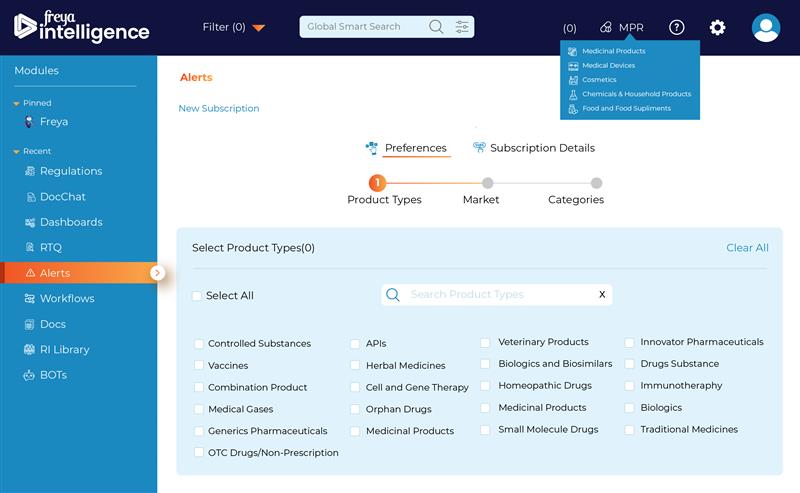Image resolution: width=800 pixels, height=493 pixels.
Task: Click the magnifier icon in Global Smart Search
Action: click(436, 27)
